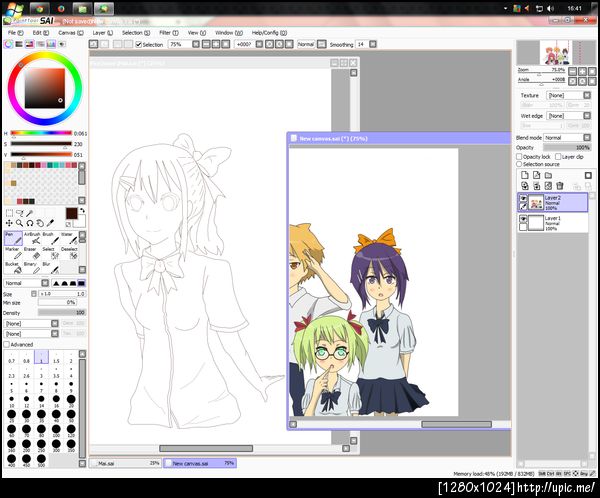Choose the lasso selection tool

click(x=20, y=213)
